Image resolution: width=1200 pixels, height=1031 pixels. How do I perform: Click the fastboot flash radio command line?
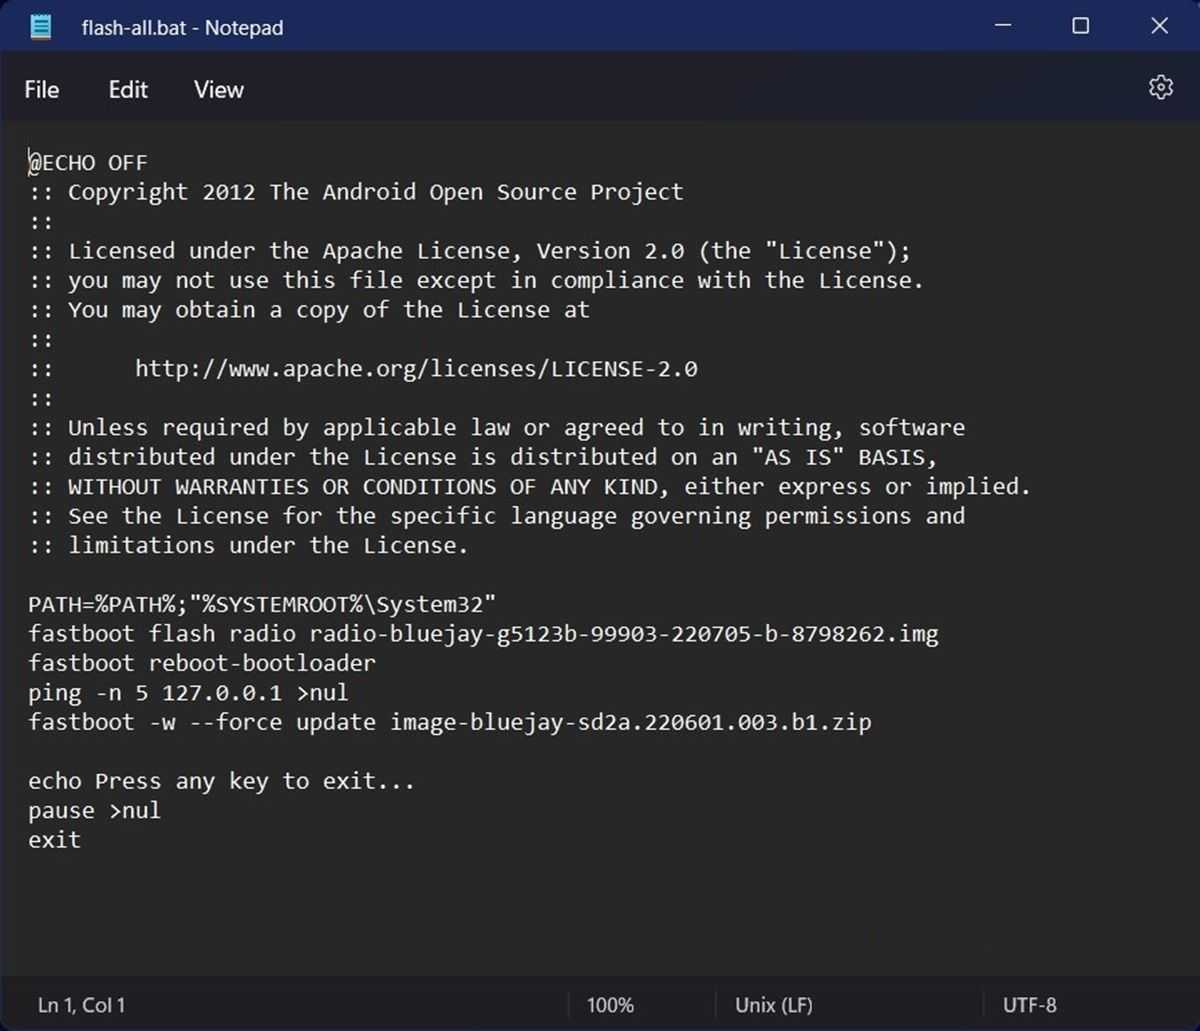pos(483,634)
